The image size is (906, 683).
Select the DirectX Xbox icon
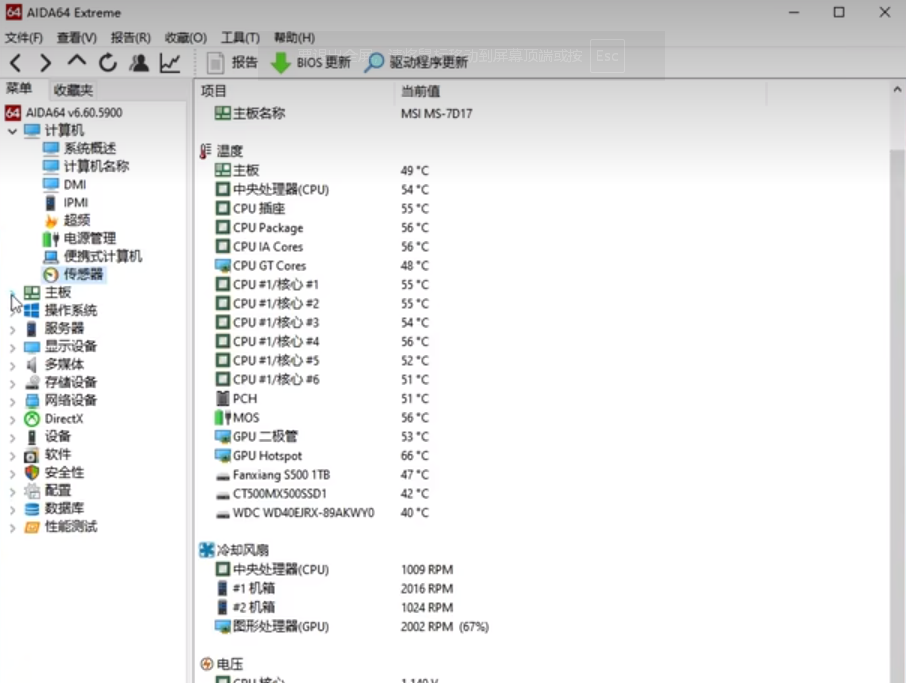coord(32,419)
